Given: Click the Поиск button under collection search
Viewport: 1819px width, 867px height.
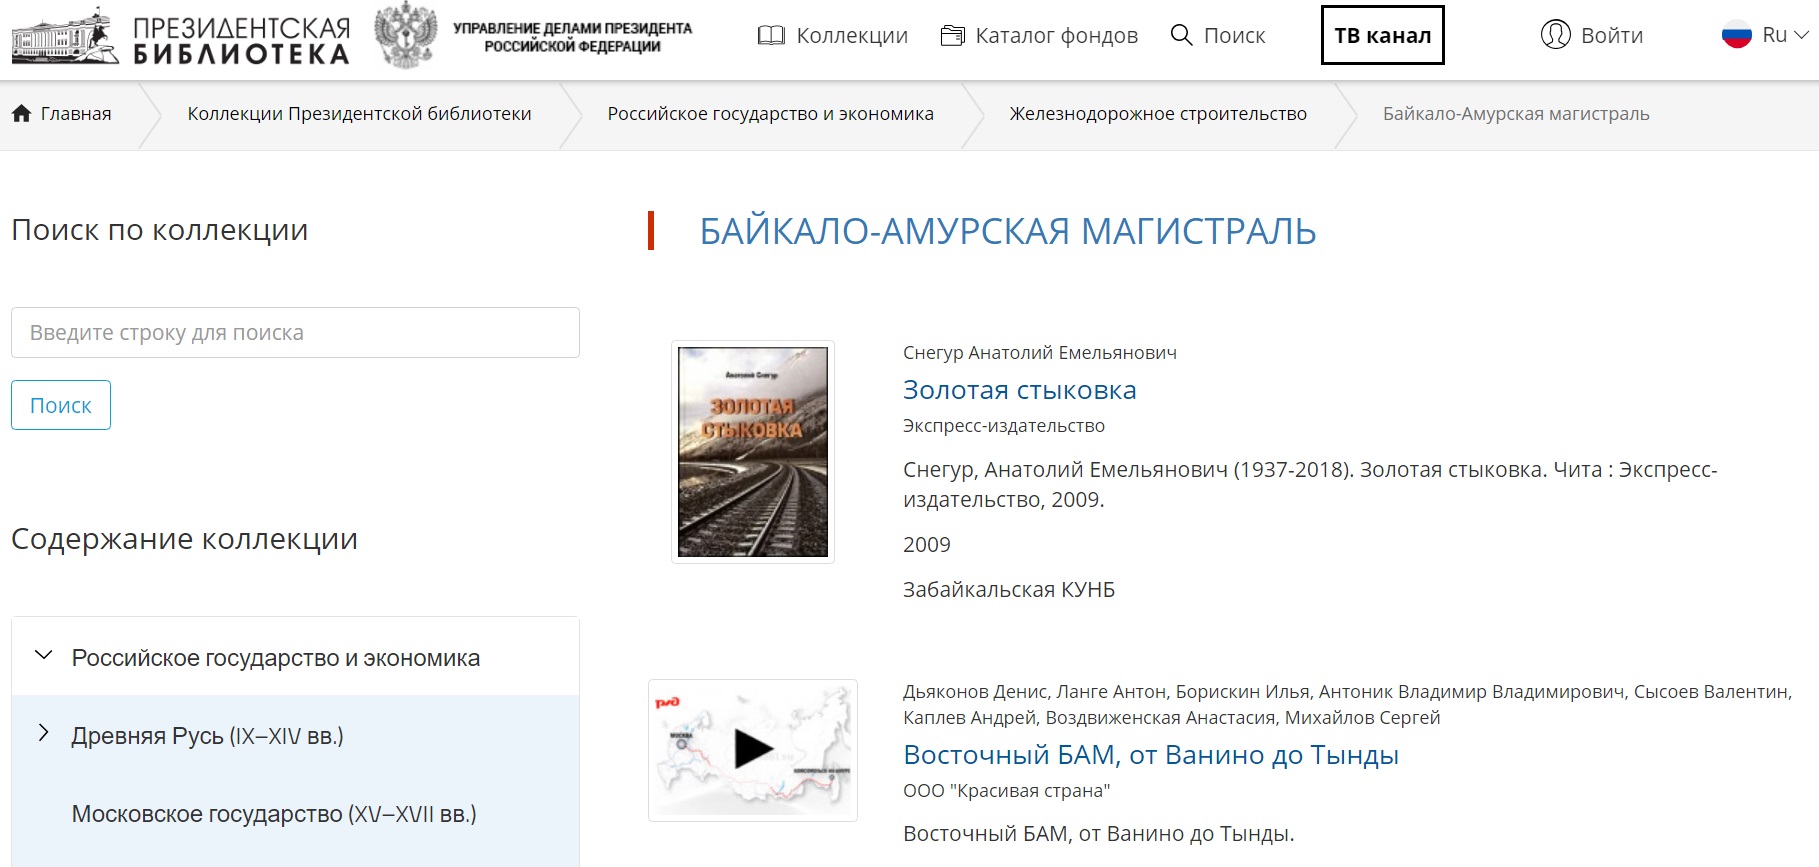Looking at the screenshot, I should click(61, 405).
